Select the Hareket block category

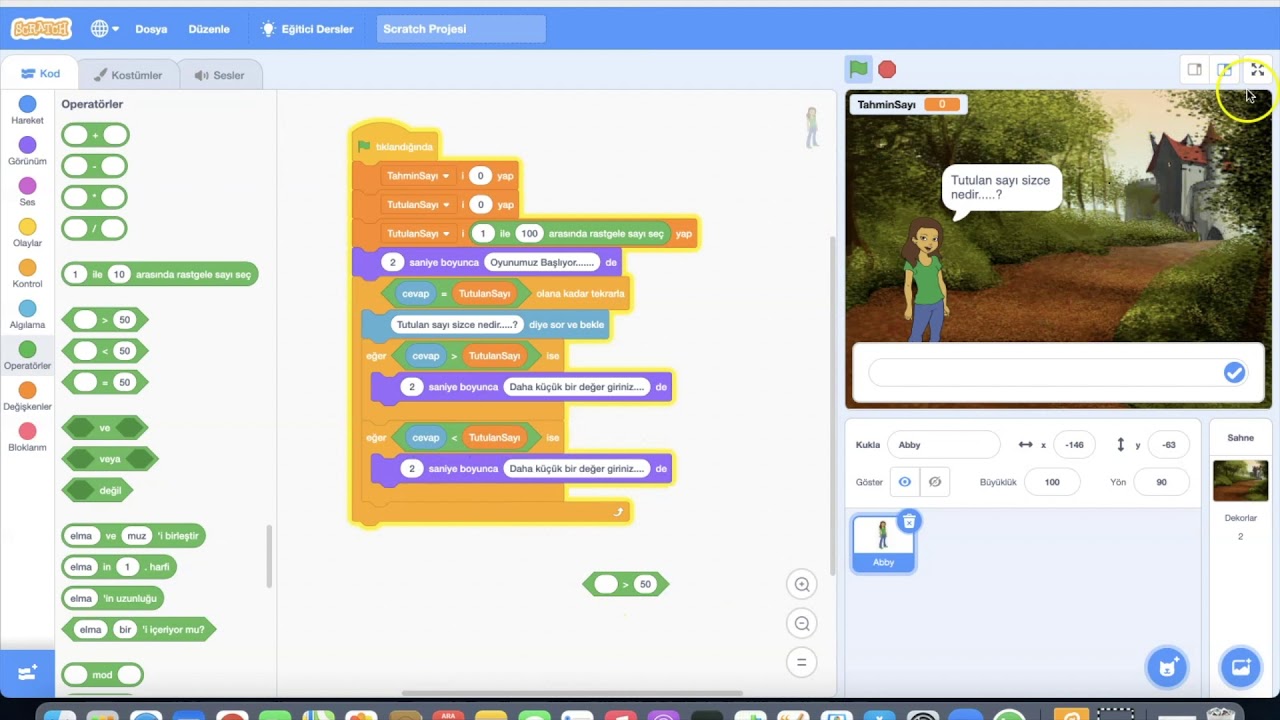(27, 110)
